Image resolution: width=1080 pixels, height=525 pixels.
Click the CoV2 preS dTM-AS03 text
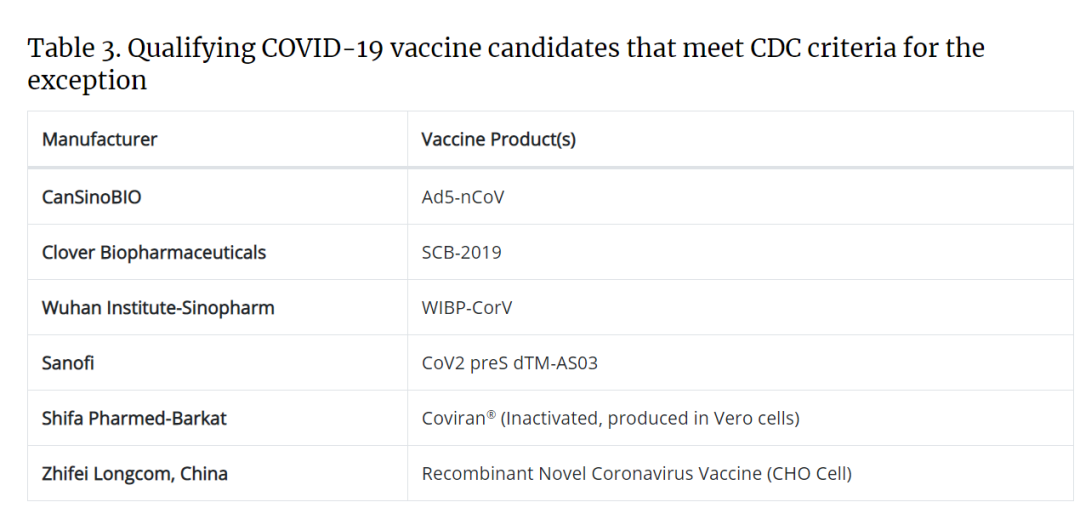tap(510, 362)
